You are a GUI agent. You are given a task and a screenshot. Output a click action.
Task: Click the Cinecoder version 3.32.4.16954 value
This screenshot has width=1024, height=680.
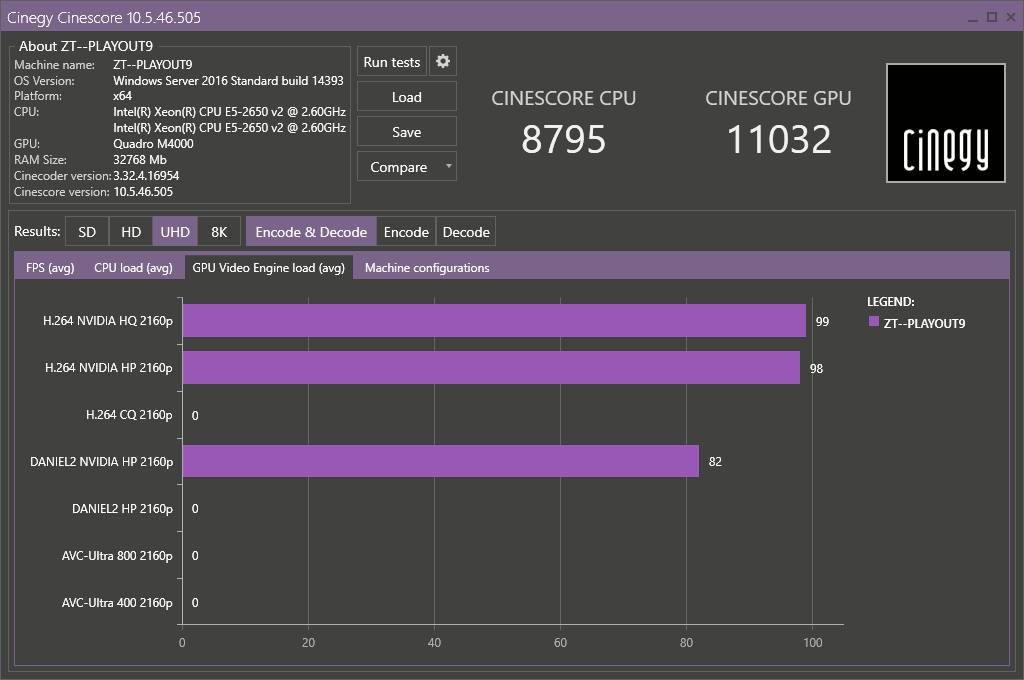coord(146,176)
